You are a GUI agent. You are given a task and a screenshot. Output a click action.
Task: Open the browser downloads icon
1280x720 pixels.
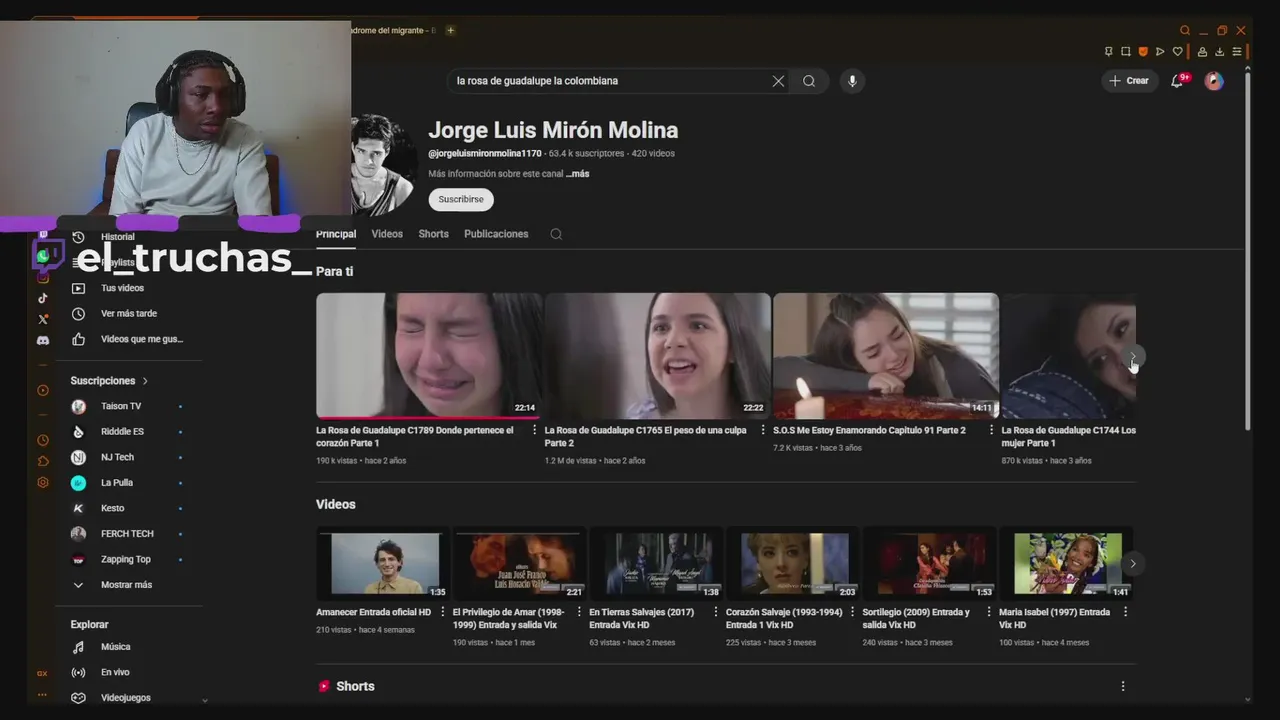pos(1219,52)
